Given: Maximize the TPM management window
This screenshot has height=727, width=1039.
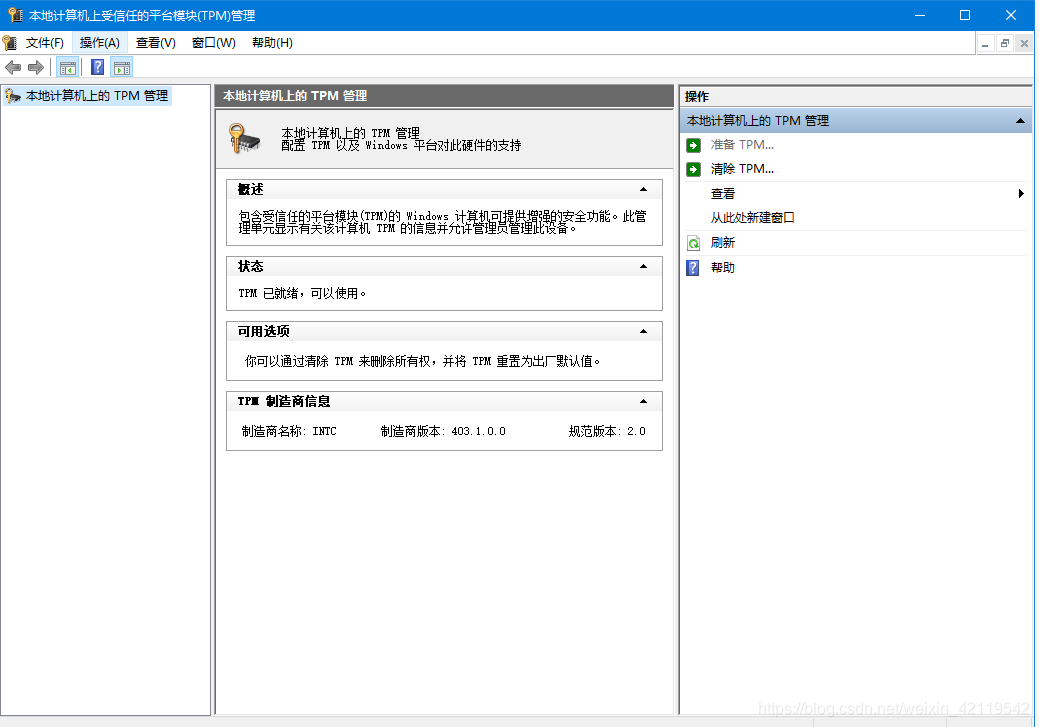Looking at the screenshot, I should pyautogui.click(x=965, y=15).
